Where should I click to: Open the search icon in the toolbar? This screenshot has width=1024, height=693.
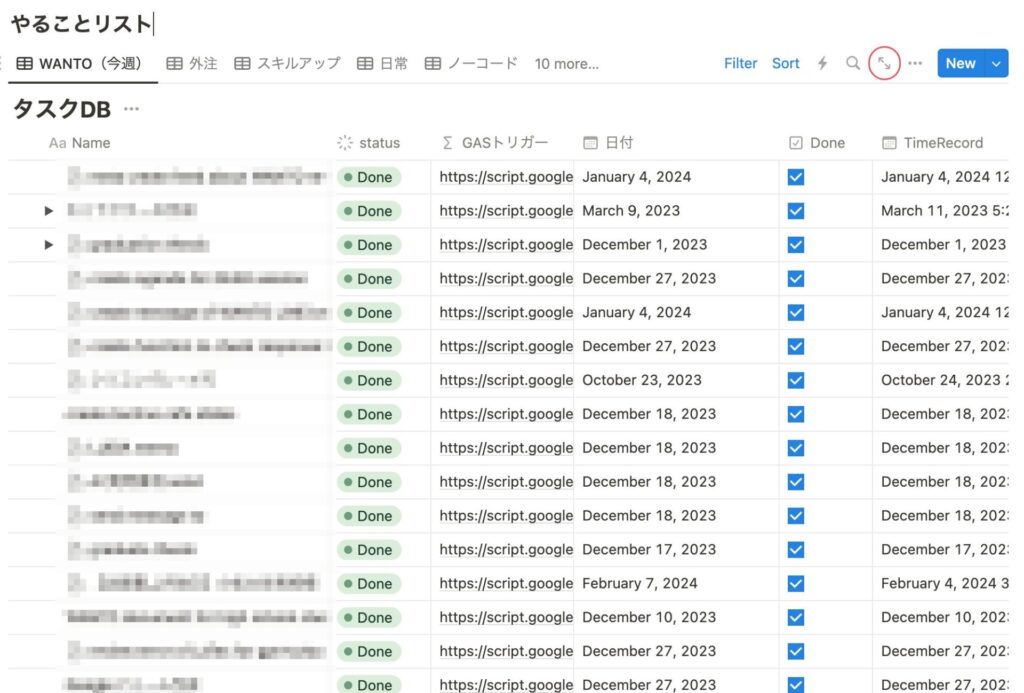coord(853,63)
